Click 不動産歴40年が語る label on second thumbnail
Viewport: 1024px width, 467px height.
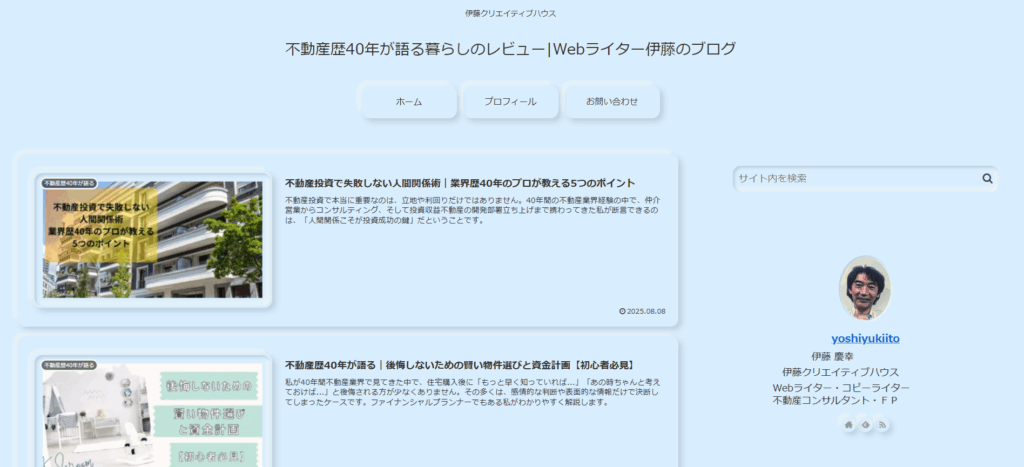point(69,365)
